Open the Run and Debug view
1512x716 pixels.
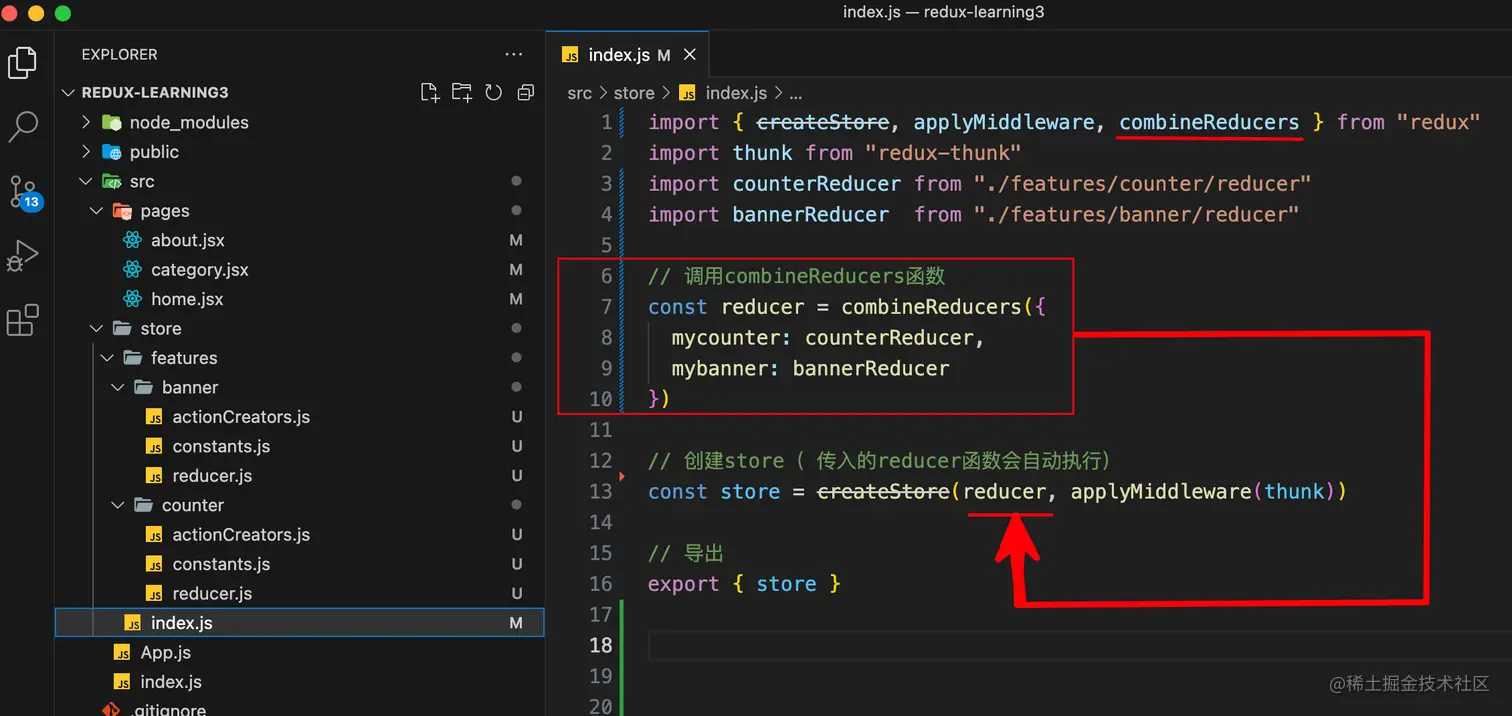coord(22,256)
